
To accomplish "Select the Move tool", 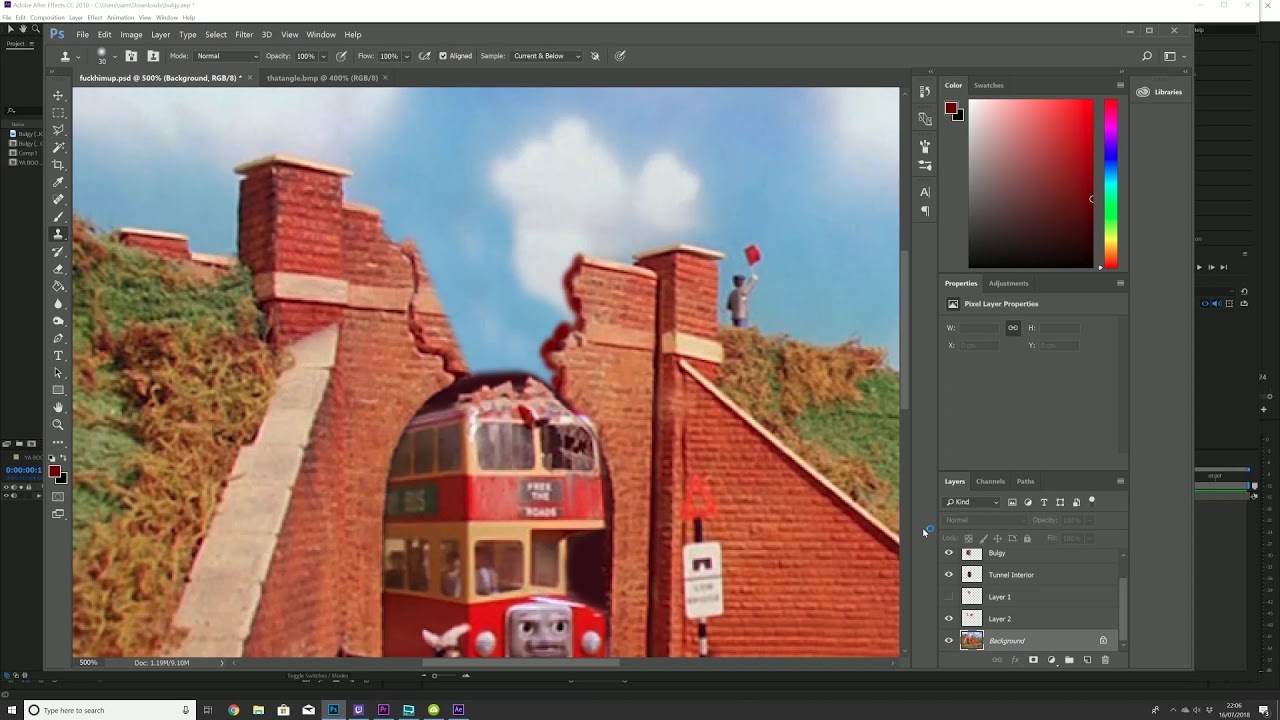I will tap(58, 95).
